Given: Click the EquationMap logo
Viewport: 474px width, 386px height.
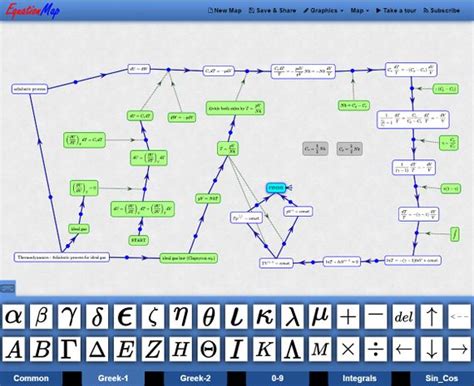Looking at the screenshot, I should (33, 10).
